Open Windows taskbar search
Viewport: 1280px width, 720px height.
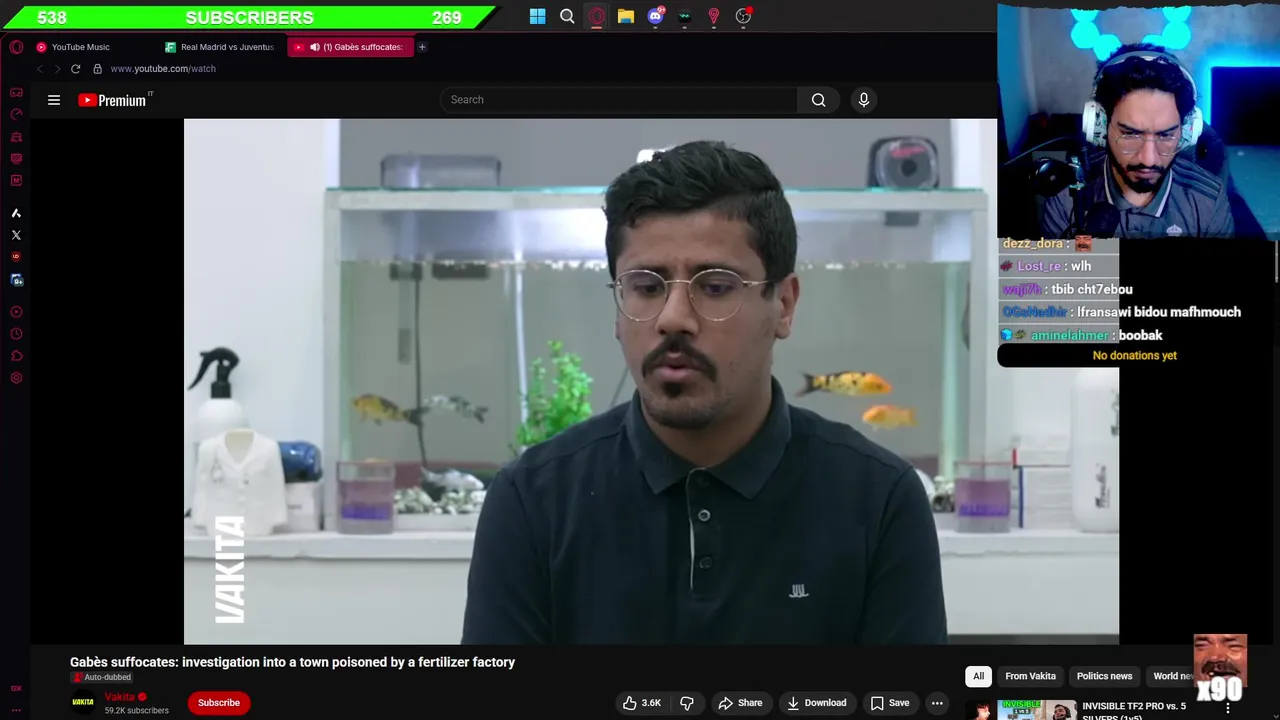coord(567,16)
